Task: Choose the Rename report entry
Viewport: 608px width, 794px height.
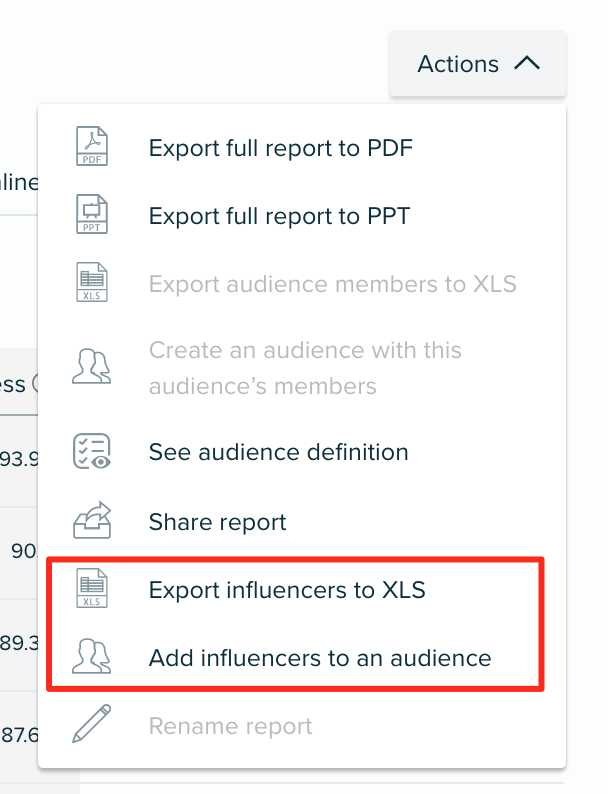Action: [302, 726]
